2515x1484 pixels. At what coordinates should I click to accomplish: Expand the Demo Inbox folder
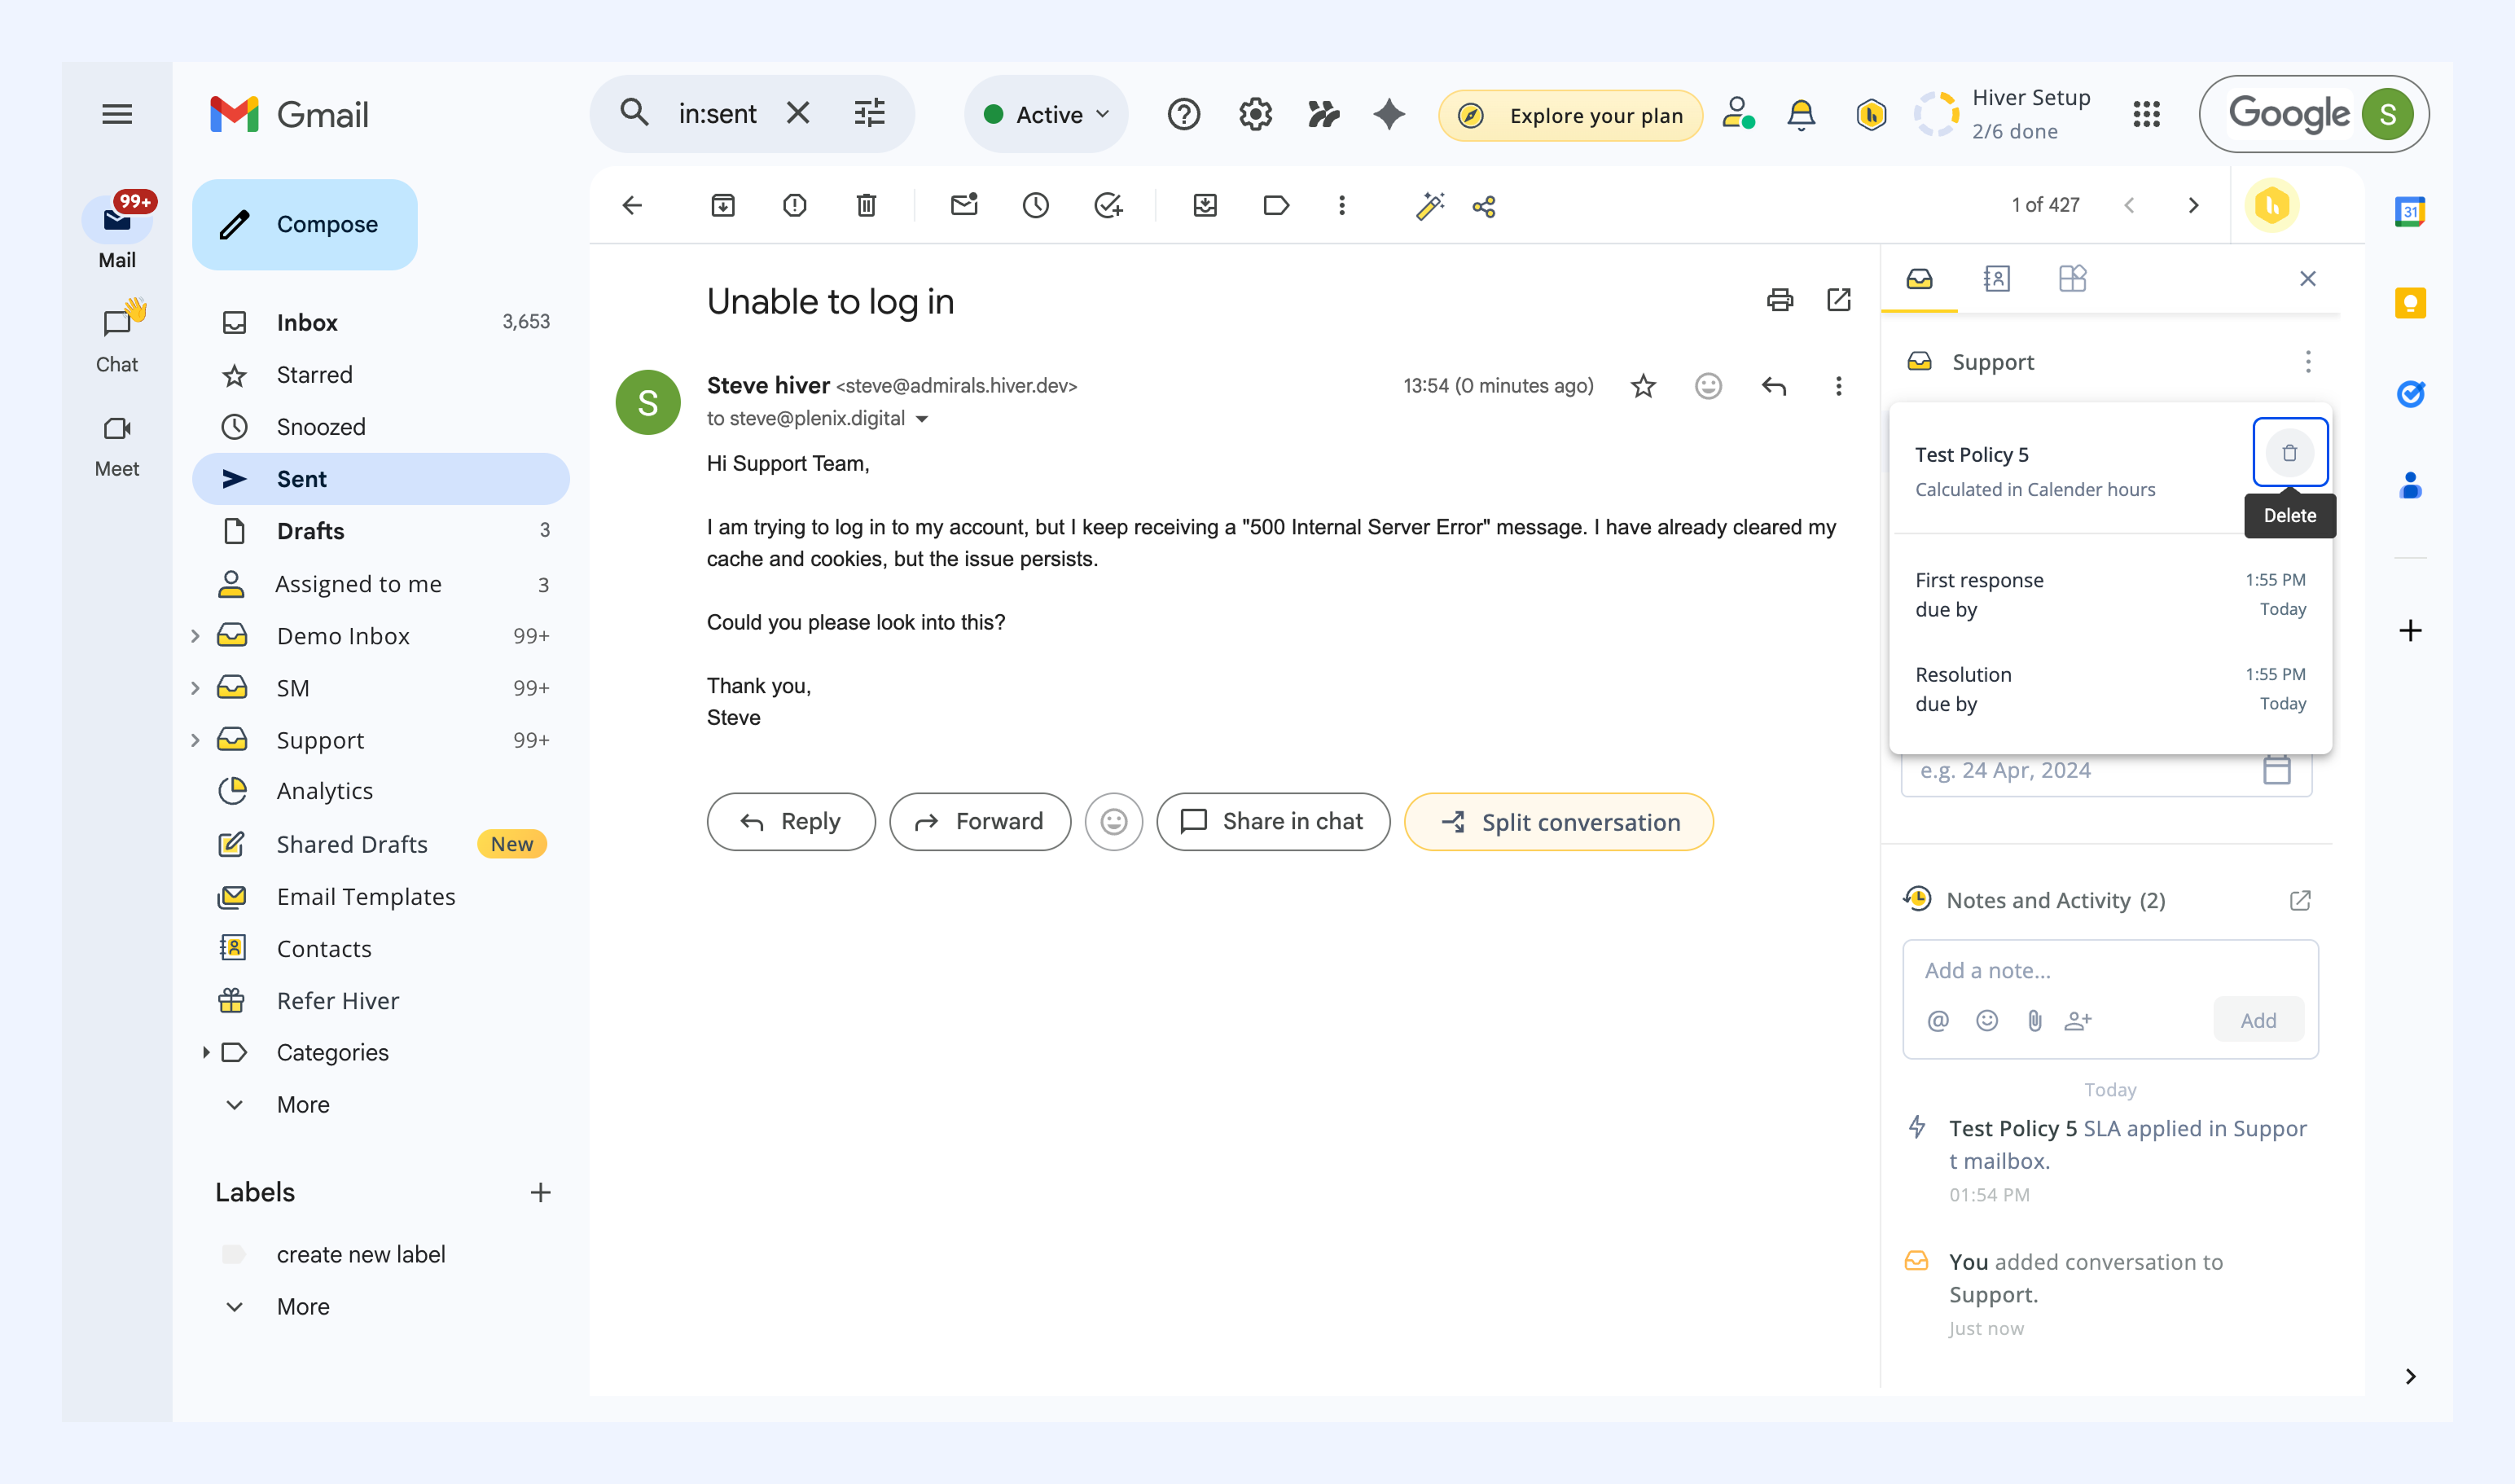point(195,636)
